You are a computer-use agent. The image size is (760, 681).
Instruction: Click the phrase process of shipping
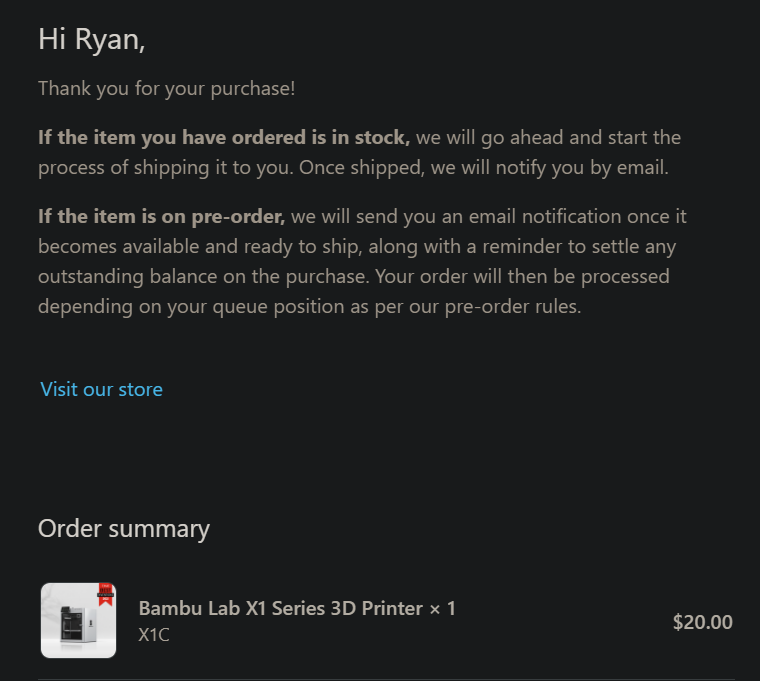click(x=124, y=168)
